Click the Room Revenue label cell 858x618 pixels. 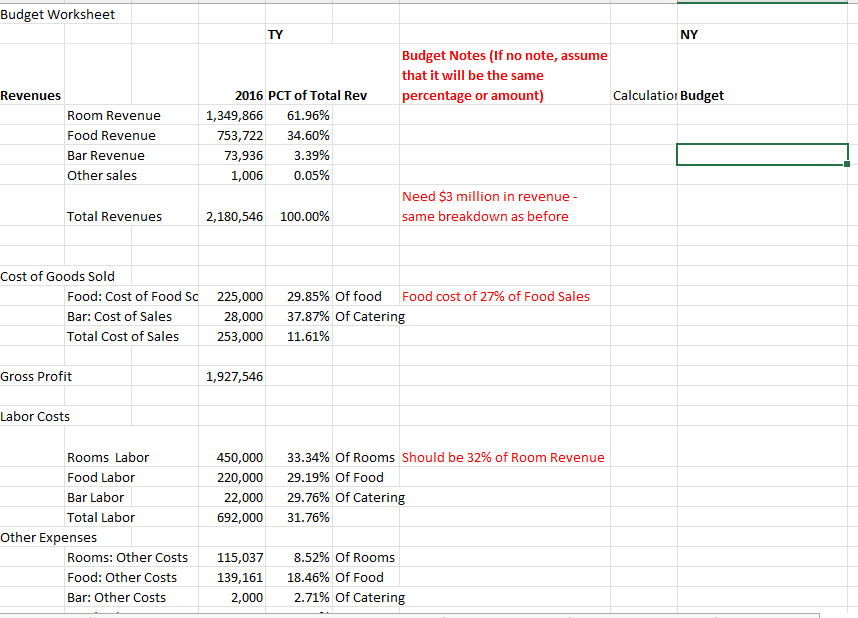coord(113,115)
